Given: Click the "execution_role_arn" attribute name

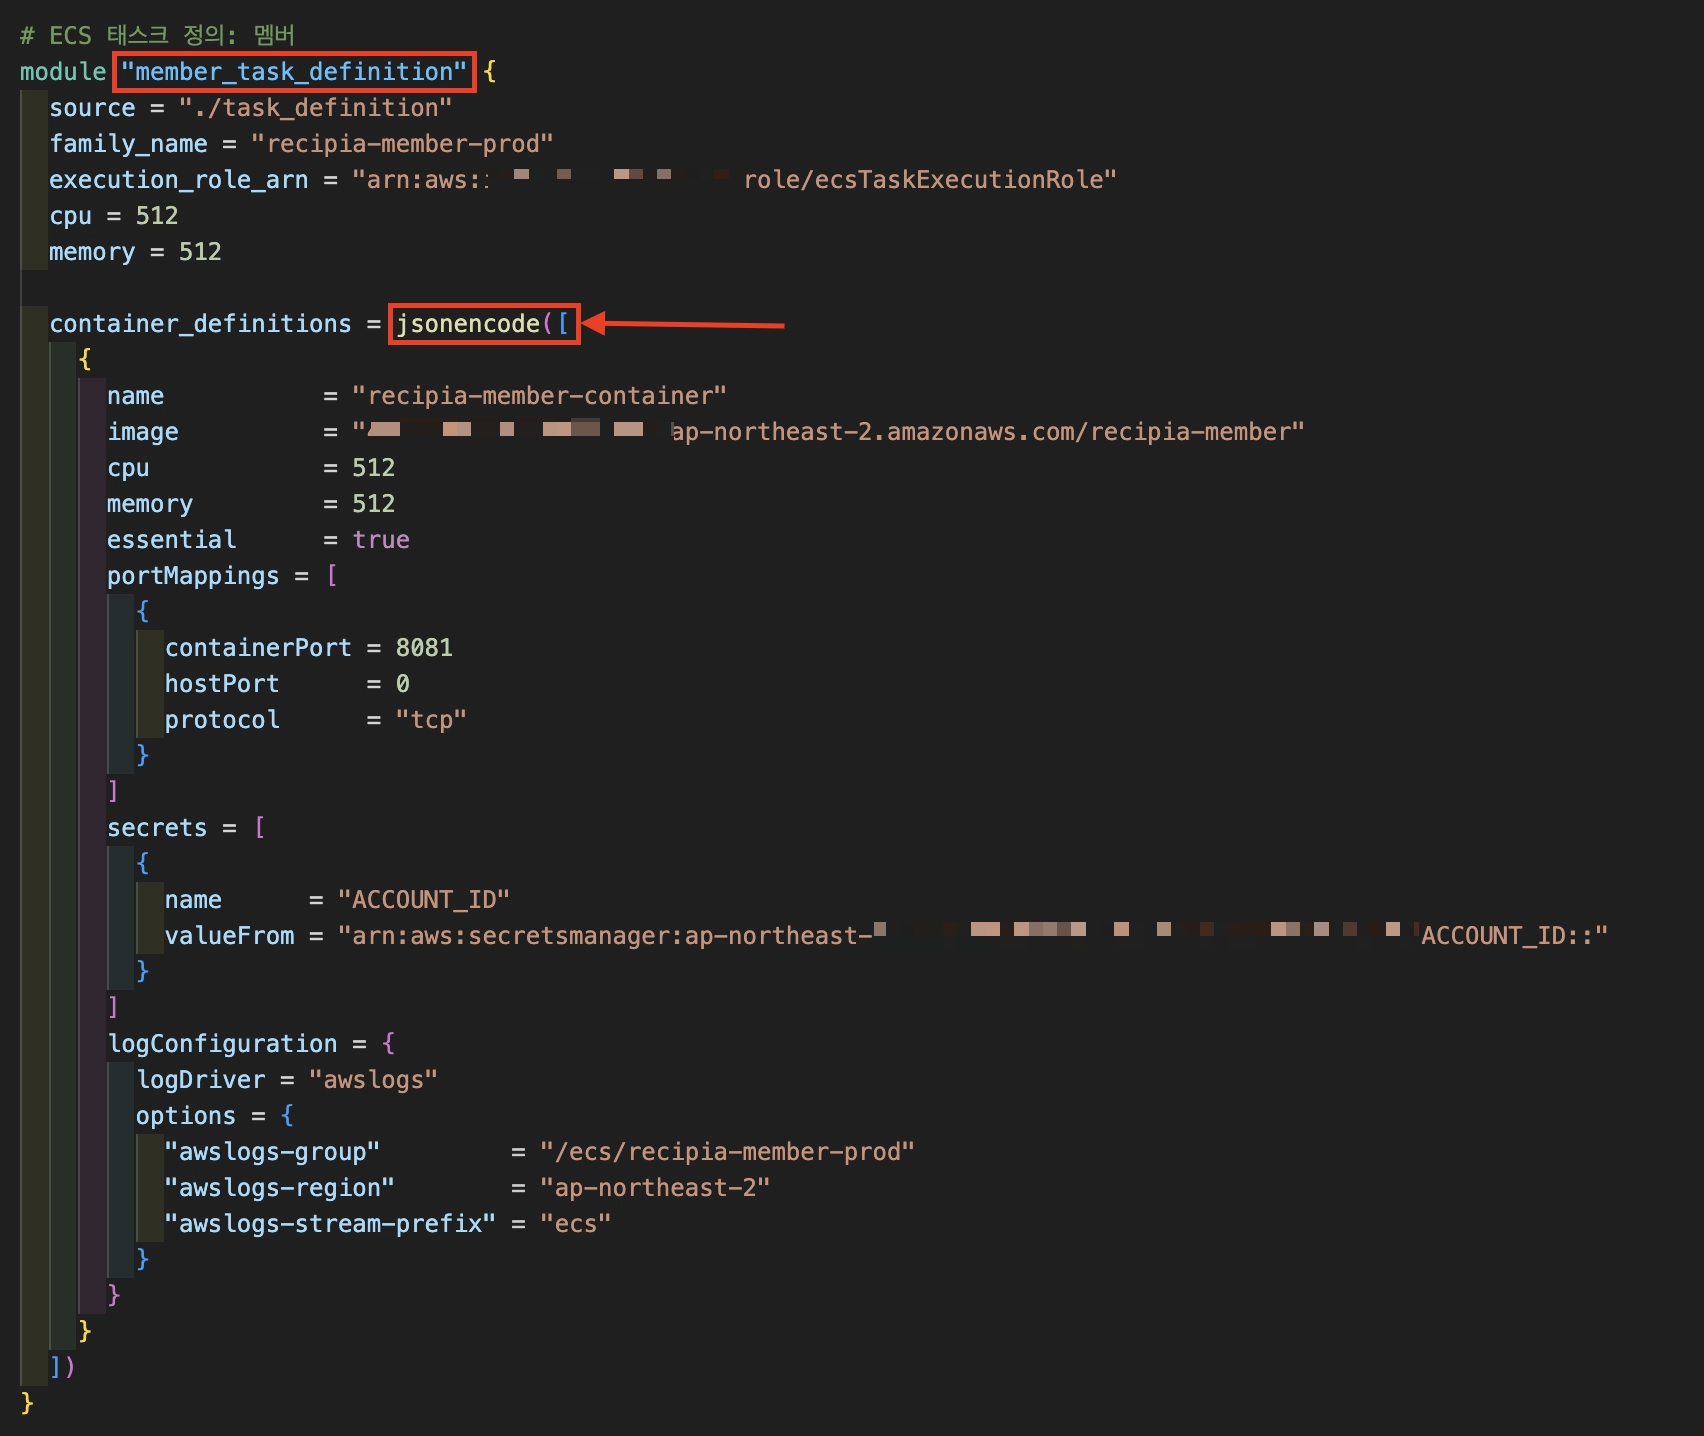Looking at the screenshot, I should (x=179, y=179).
